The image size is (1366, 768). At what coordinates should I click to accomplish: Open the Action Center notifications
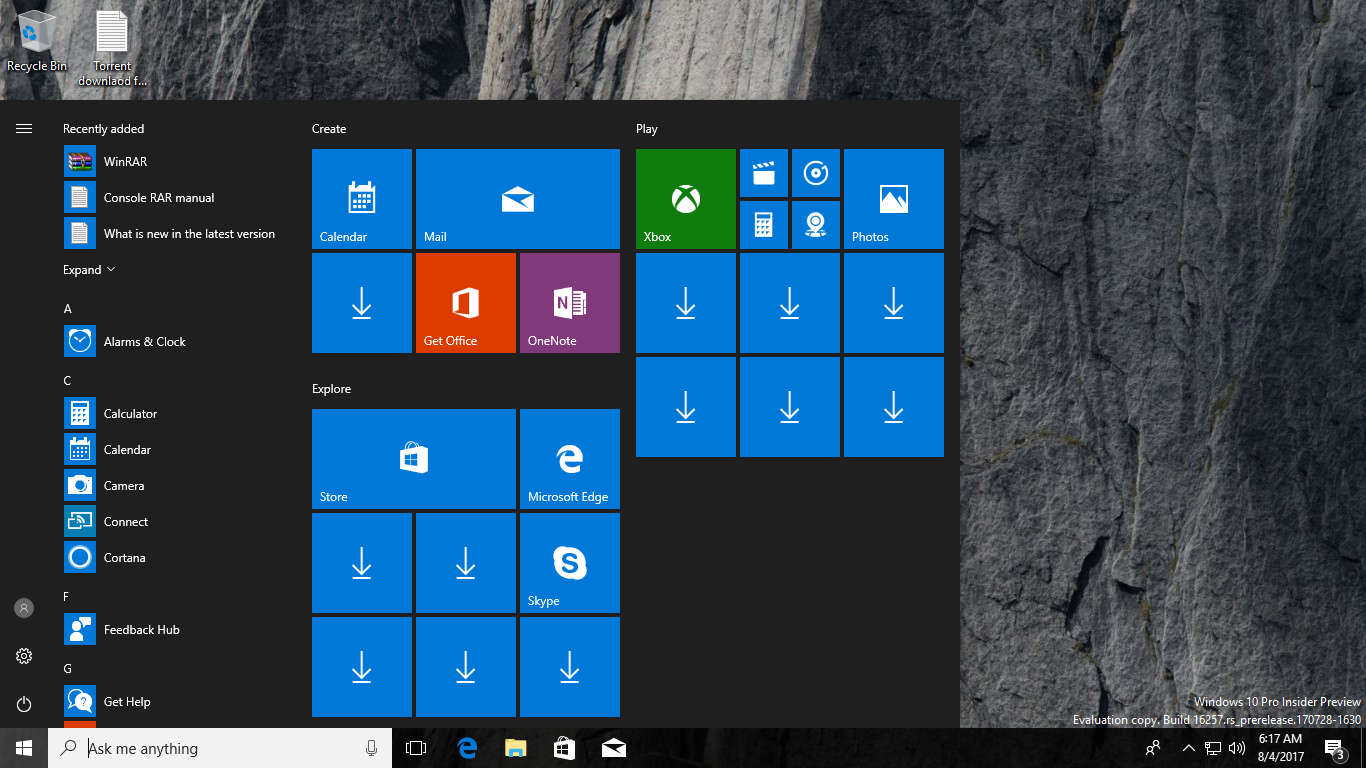[x=1334, y=748]
